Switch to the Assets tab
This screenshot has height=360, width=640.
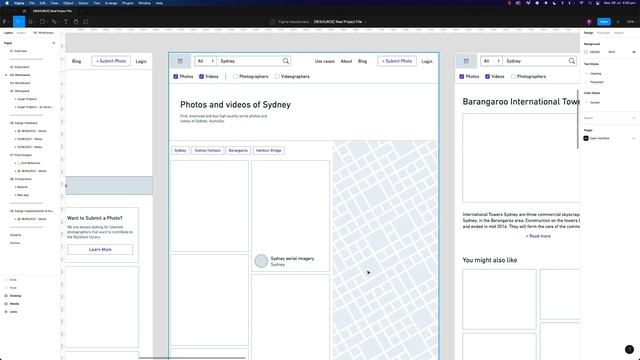pyautogui.click(x=21, y=33)
